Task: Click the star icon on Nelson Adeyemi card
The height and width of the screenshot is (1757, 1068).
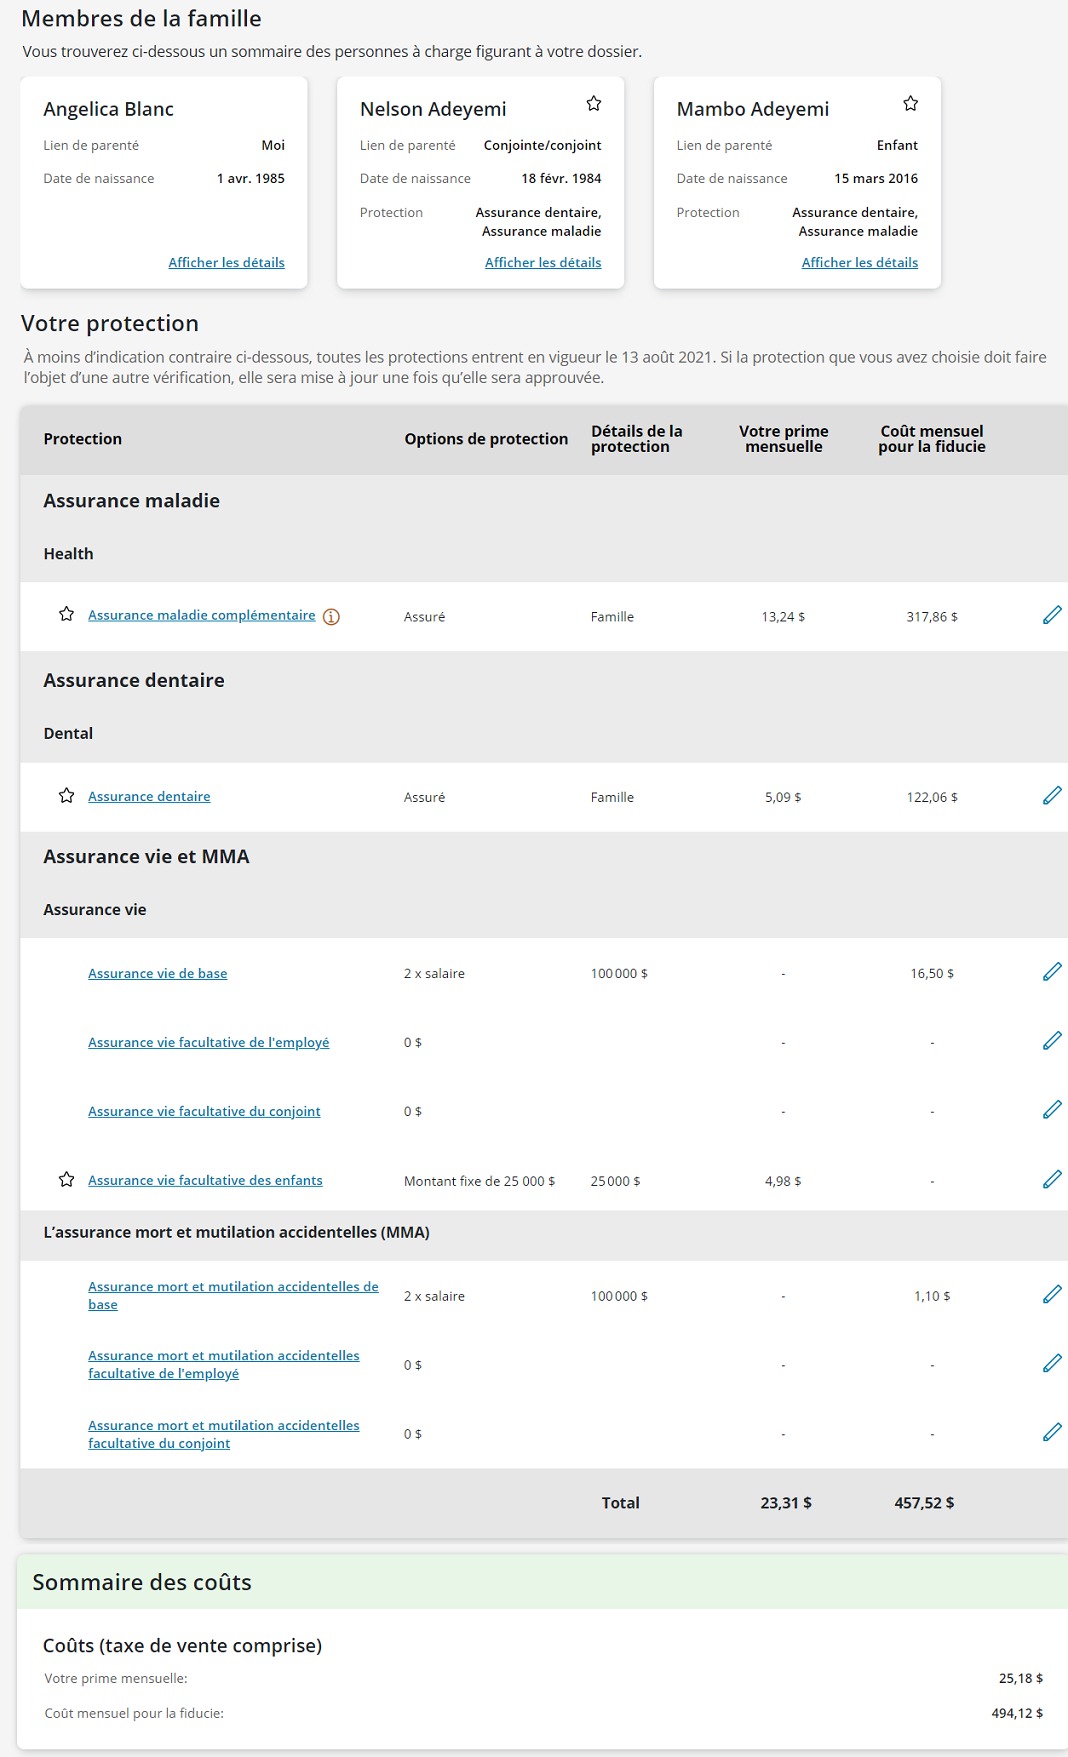Action: pos(594,103)
